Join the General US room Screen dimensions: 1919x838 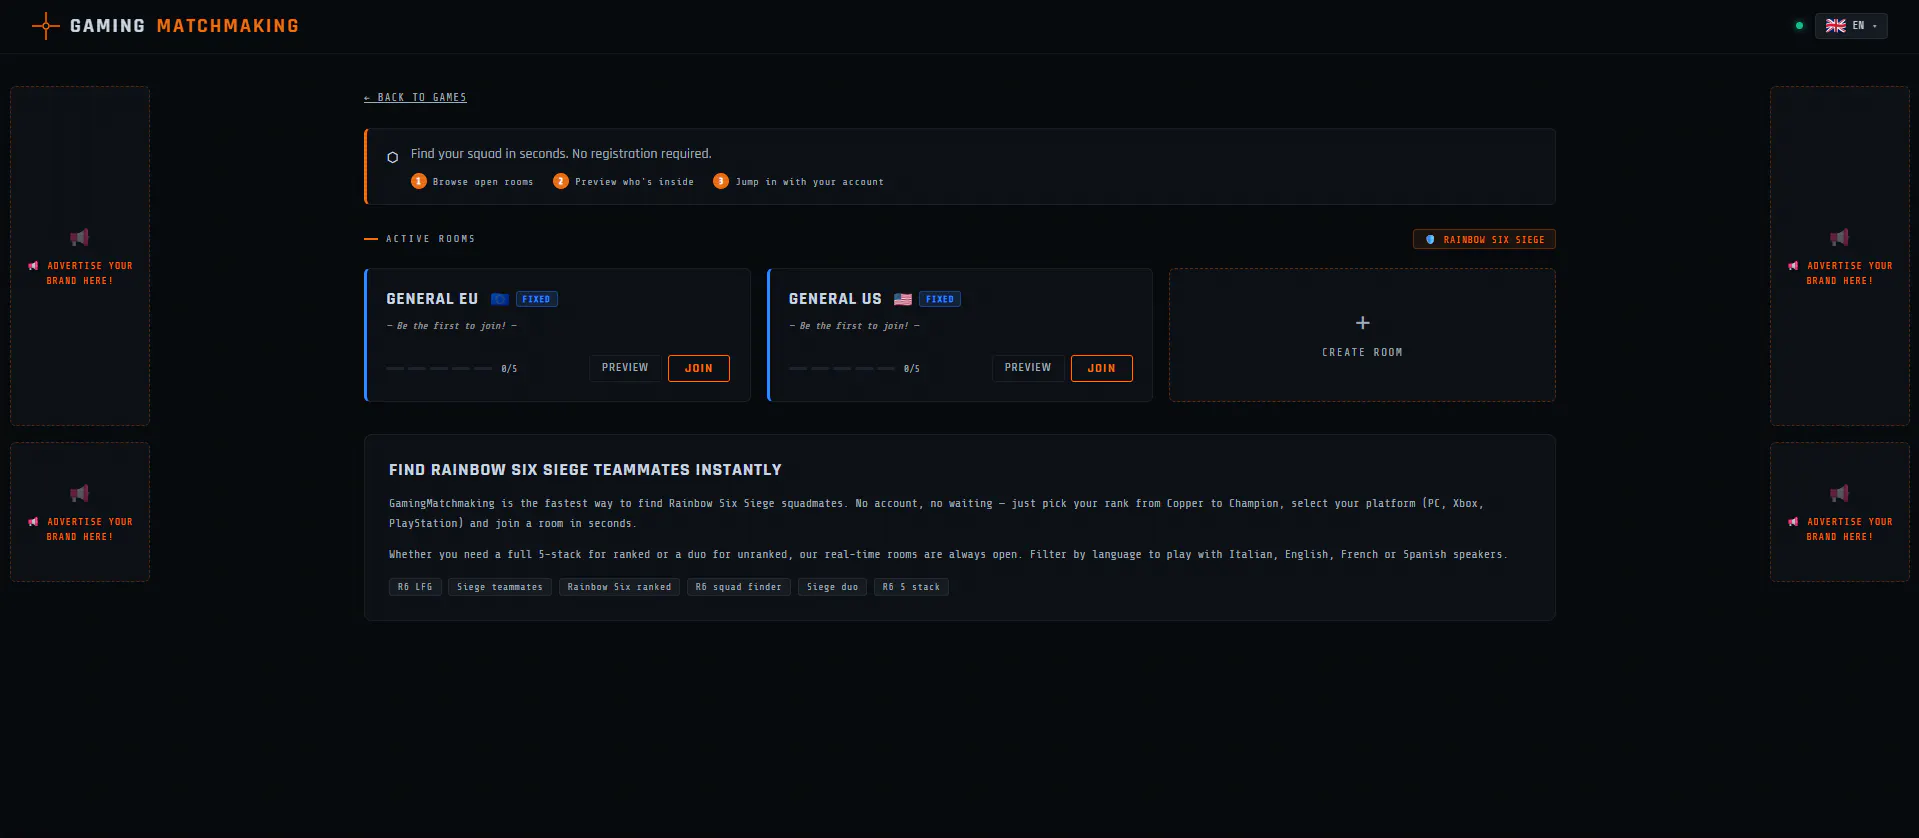pos(1102,368)
